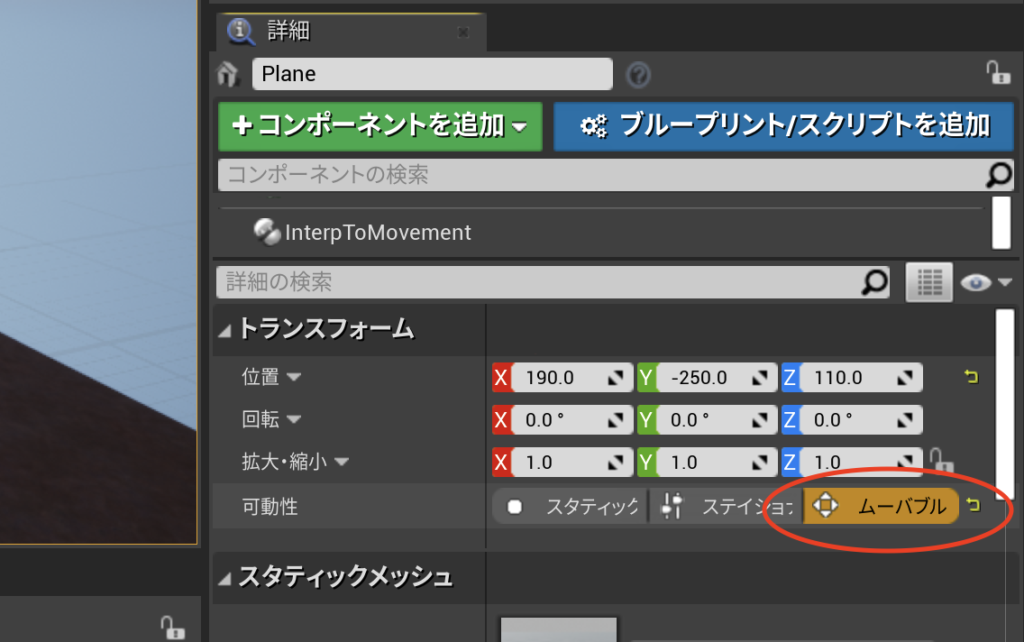
Task: Open the 位置 dropdown arrow
Action: pyautogui.click(x=294, y=378)
